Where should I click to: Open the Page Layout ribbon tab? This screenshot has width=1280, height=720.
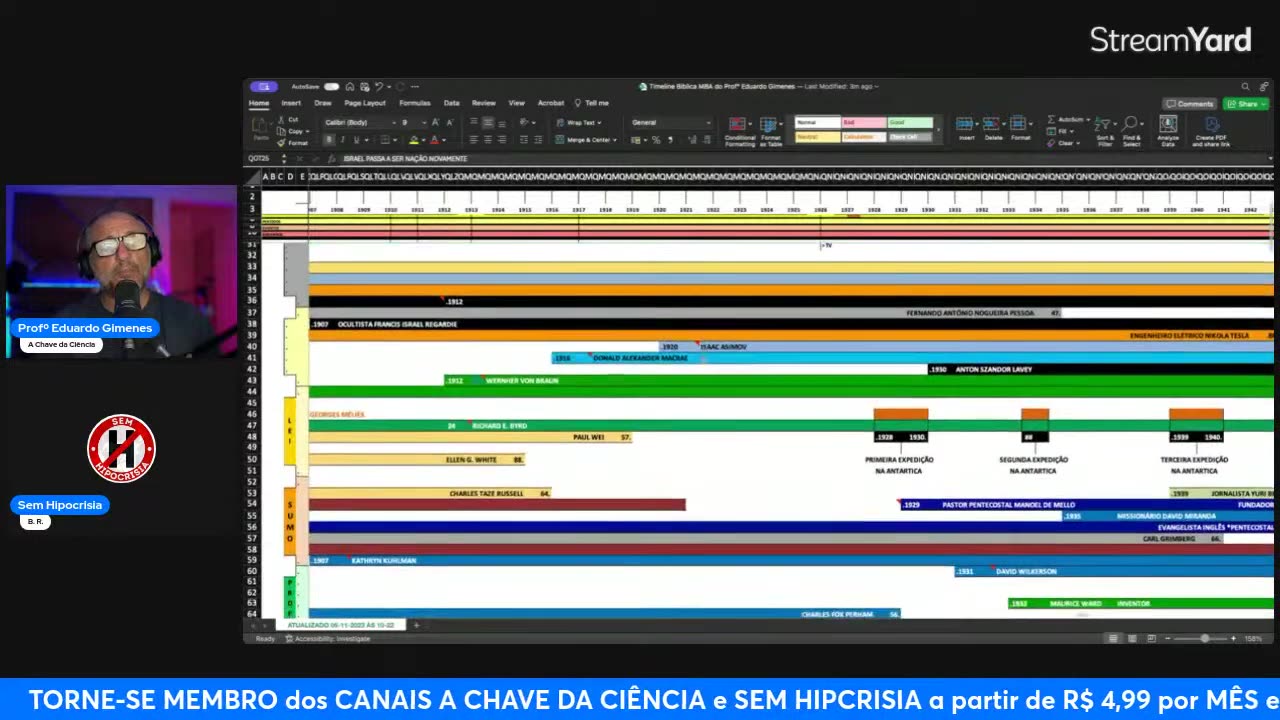tap(365, 103)
